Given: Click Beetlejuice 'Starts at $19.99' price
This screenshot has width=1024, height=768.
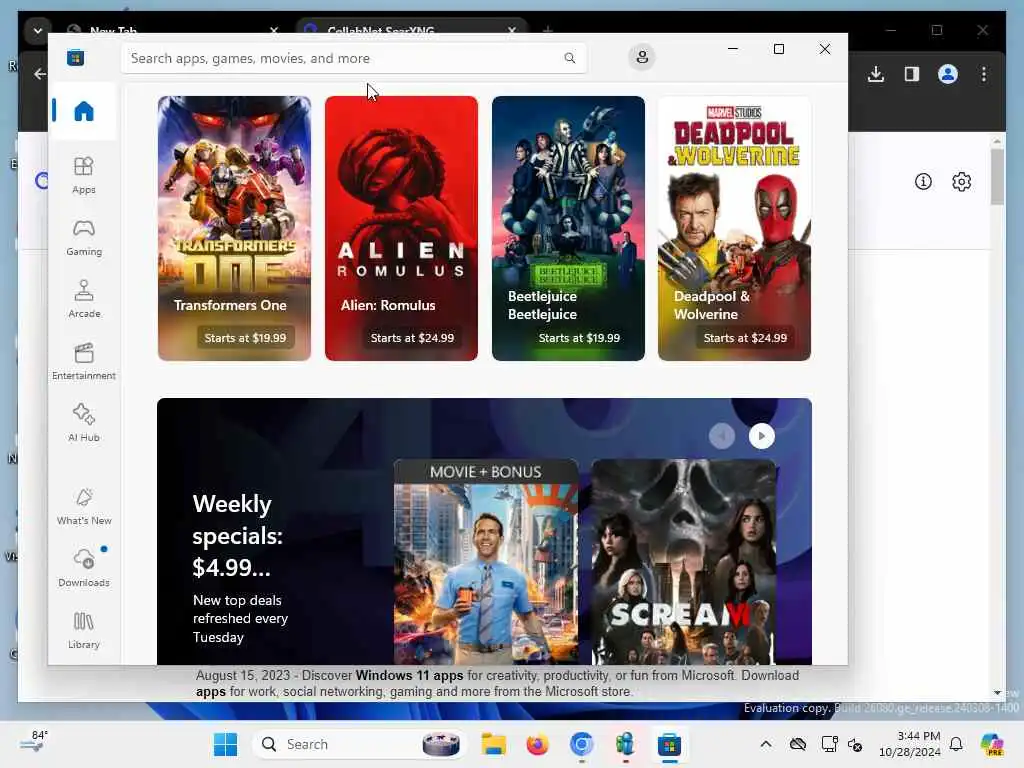Looking at the screenshot, I should coord(579,338).
